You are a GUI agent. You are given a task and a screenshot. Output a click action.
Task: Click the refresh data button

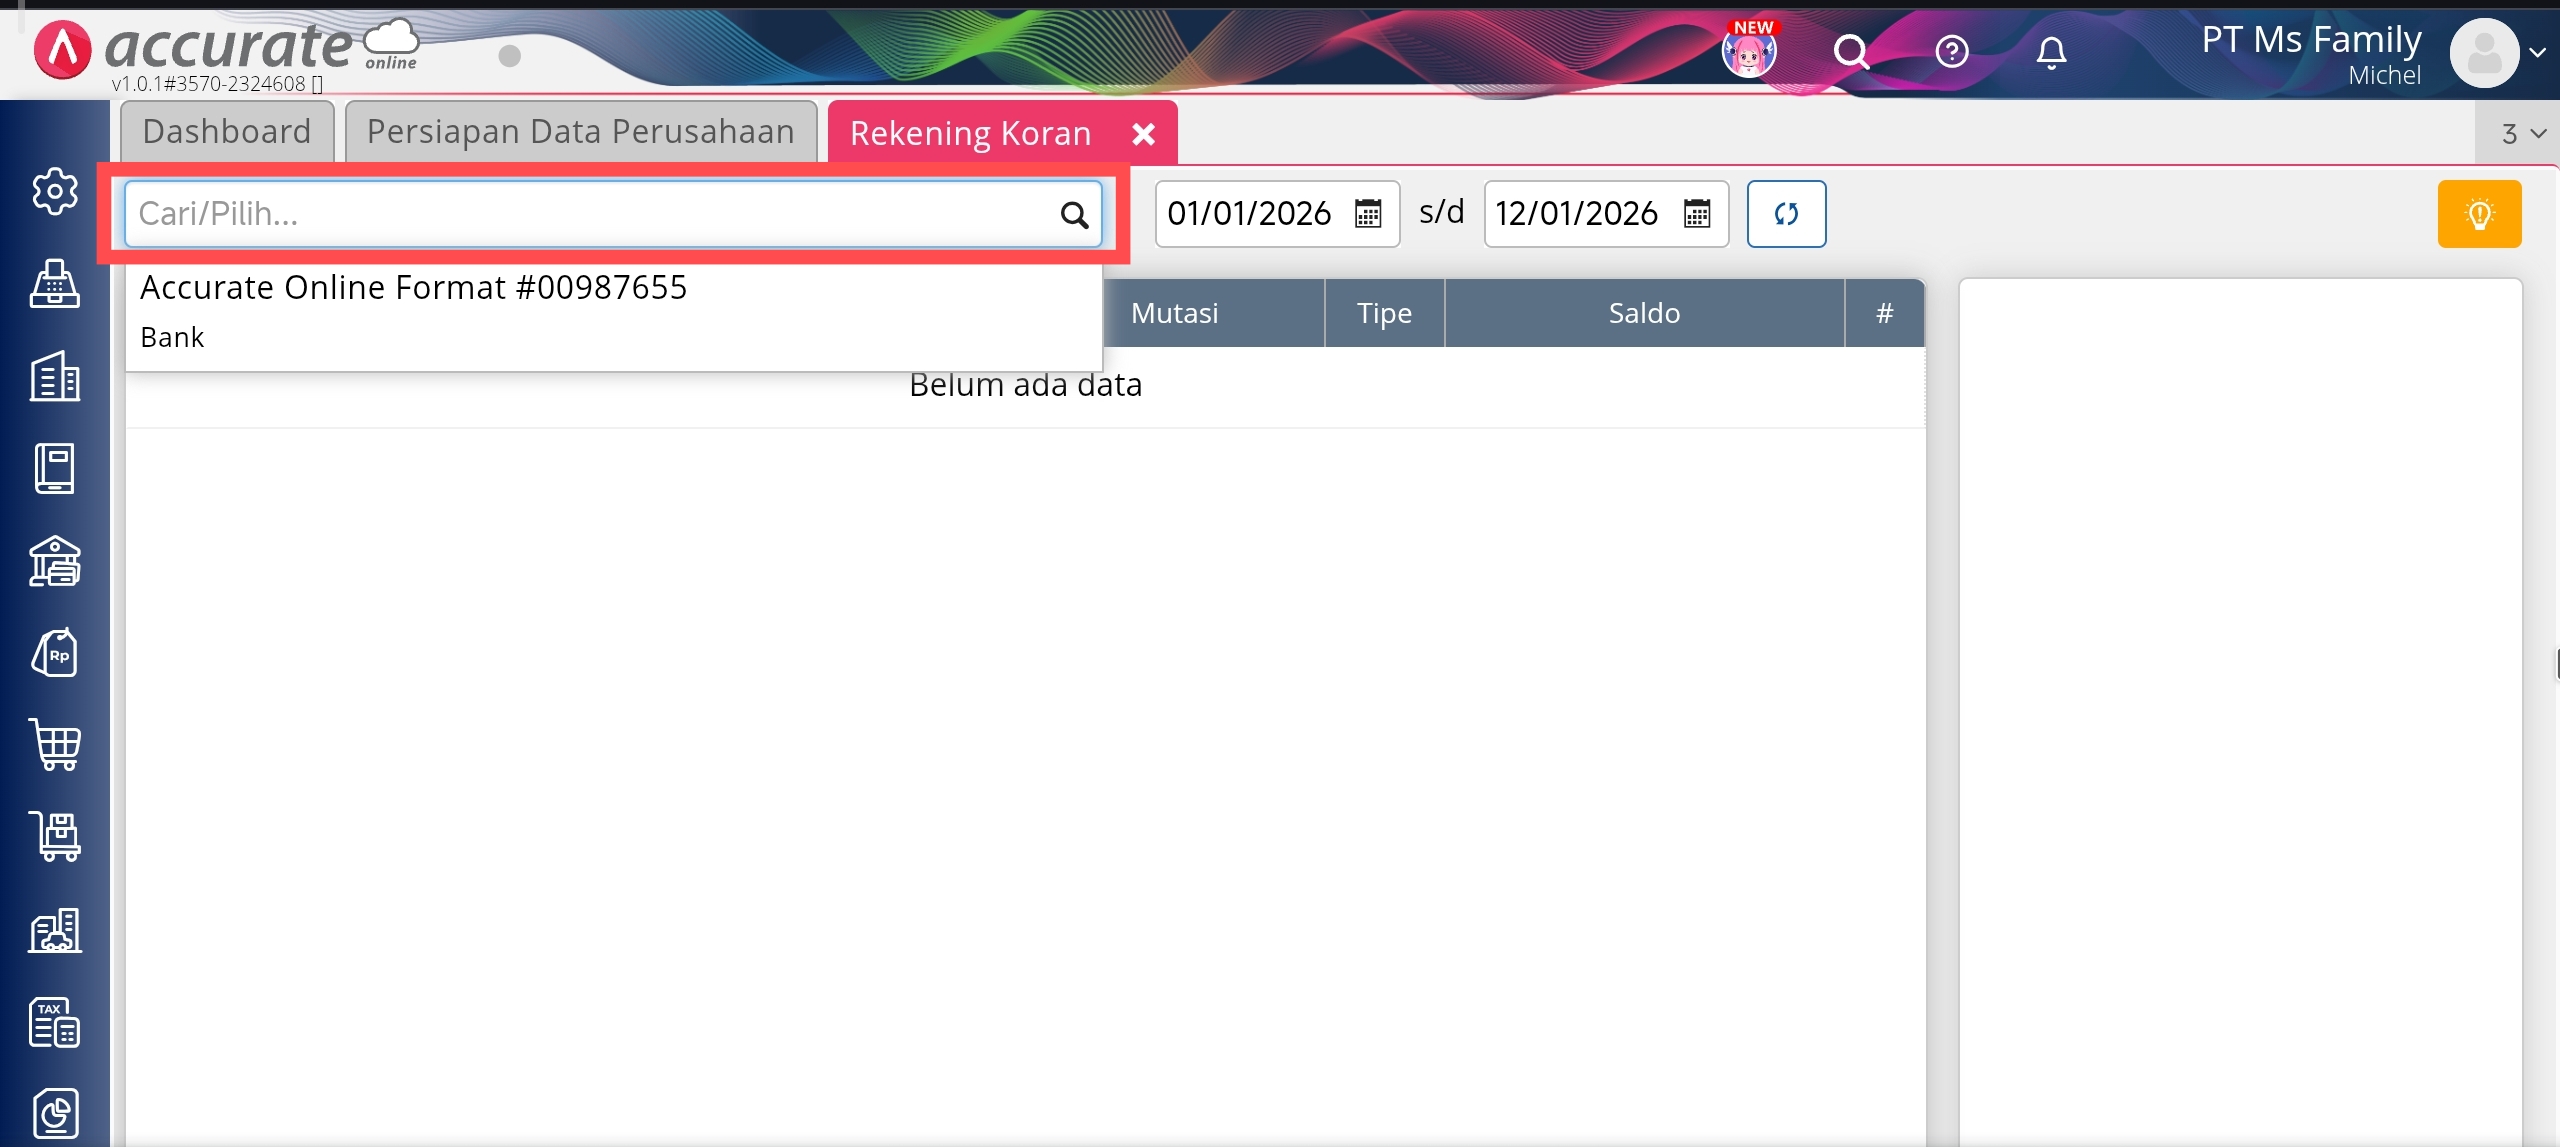tap(1785, 214)
